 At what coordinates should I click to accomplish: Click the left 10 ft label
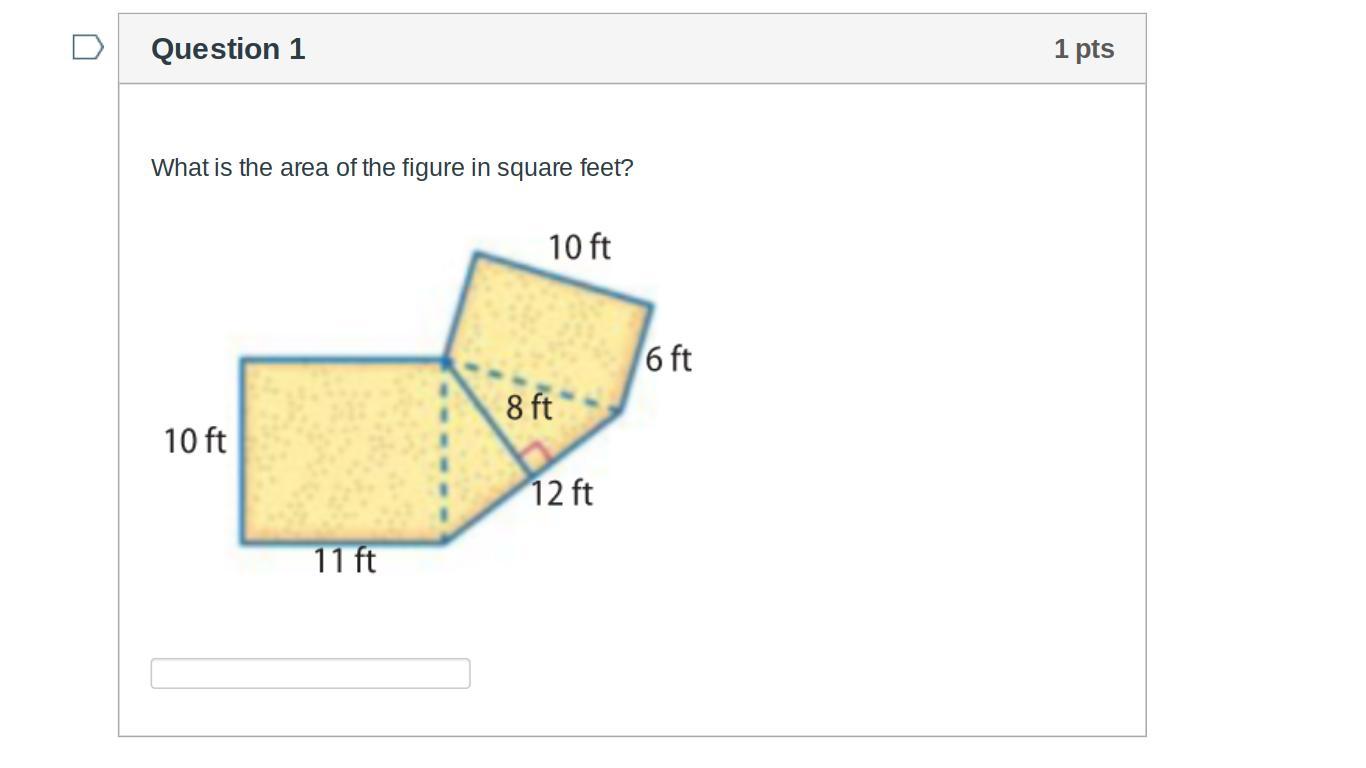tap(195, 441)
